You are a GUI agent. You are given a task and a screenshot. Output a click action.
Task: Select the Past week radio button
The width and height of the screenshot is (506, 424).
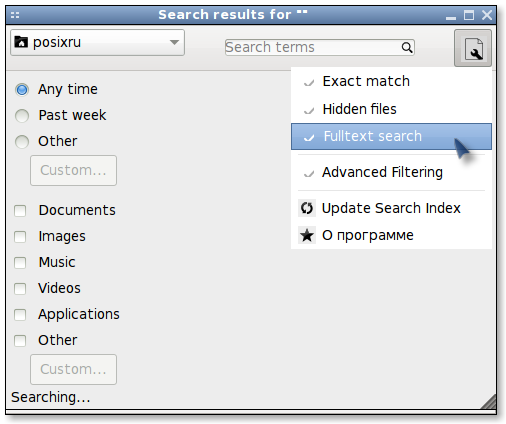click(x=22, y=116)
